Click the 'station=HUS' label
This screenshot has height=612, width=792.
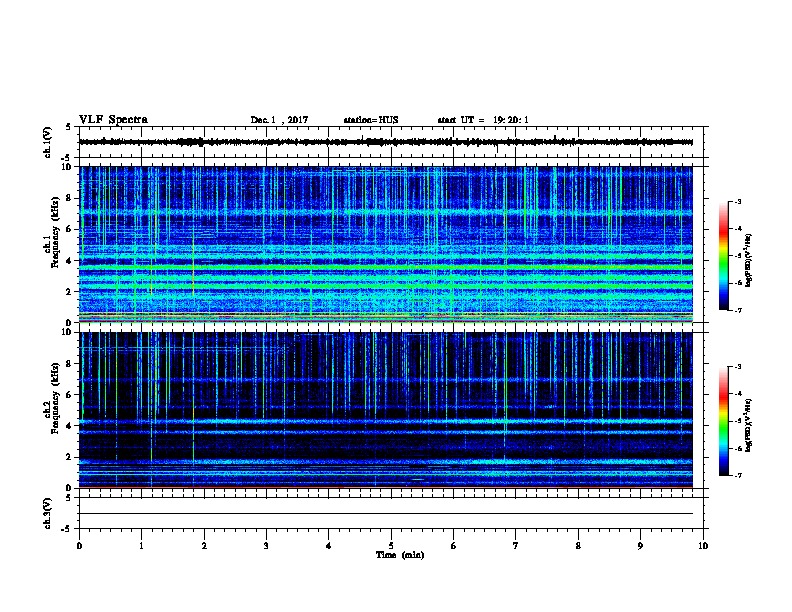point(371,120)
